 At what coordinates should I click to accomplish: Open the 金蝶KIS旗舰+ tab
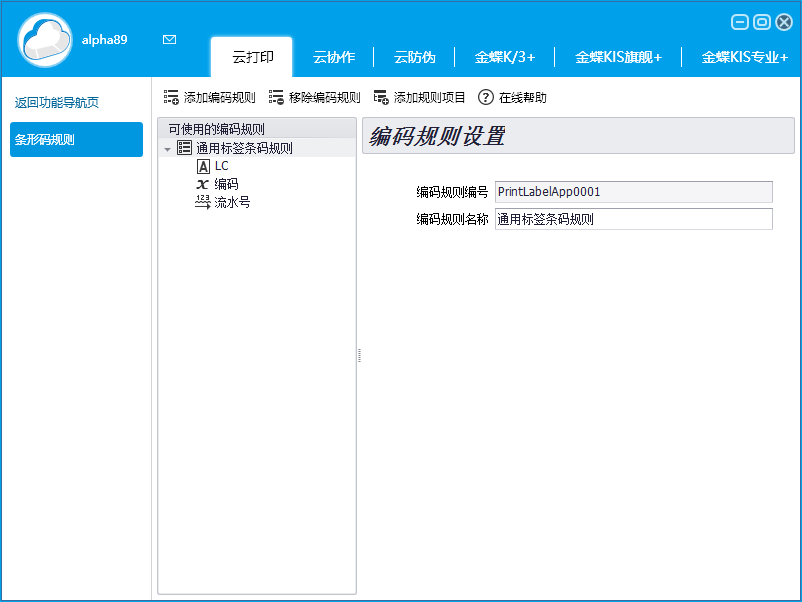coord(618,57)
